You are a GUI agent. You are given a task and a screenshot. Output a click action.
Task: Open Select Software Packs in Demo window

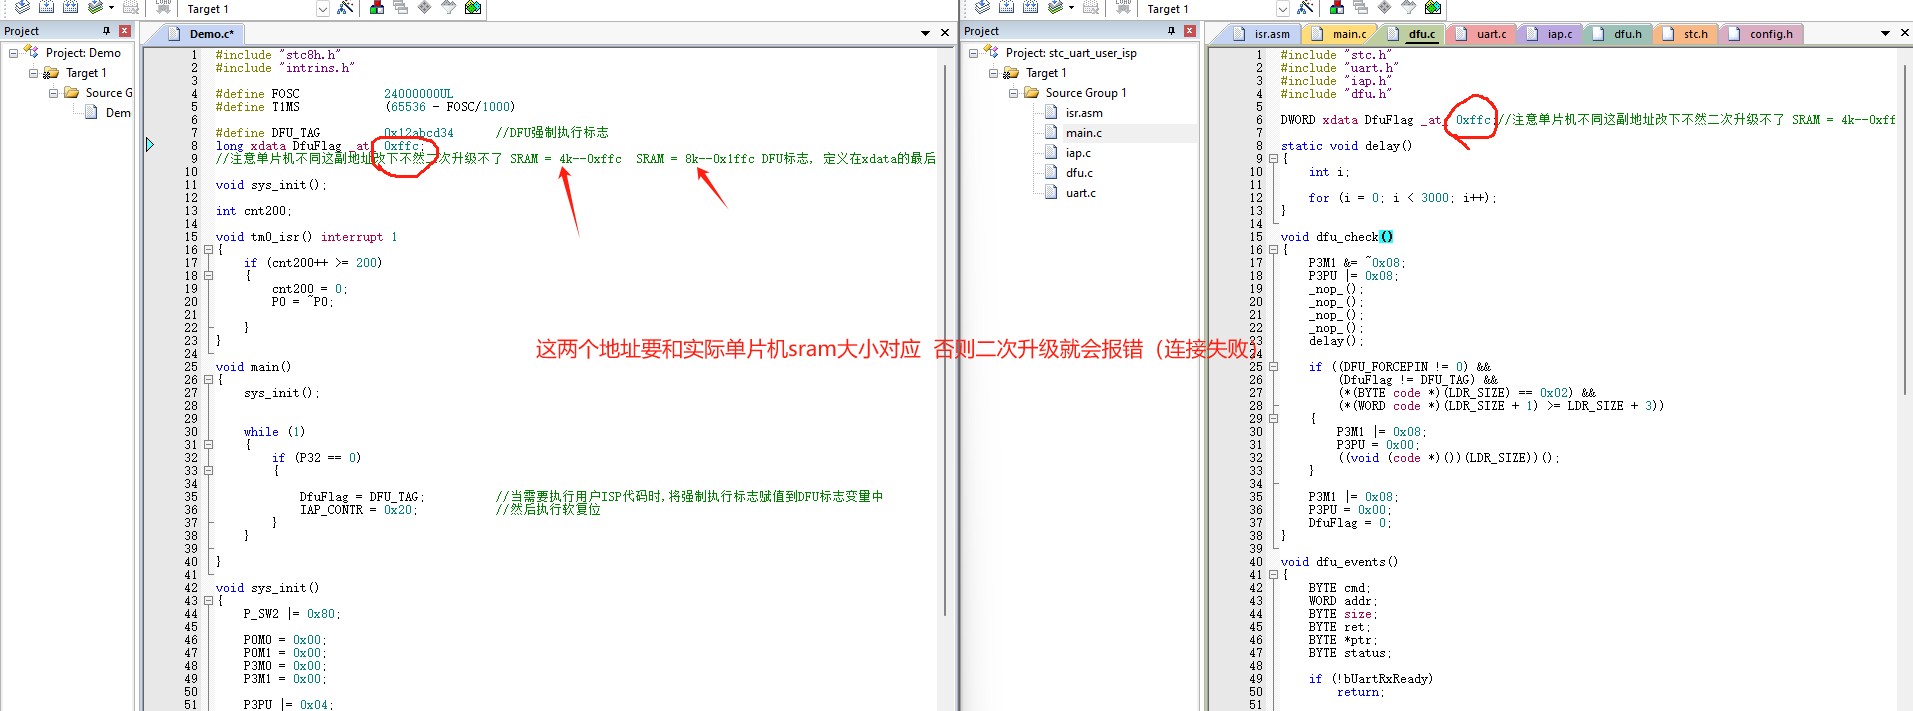(x=448, y=7)
